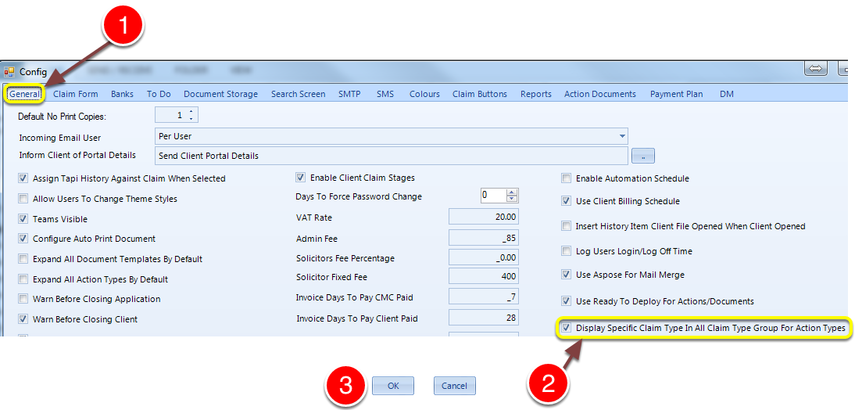Viewport: 855px width, 410px height.
Task: Click Solicitor Fixed Fee field
Action: pyautogui.click(x=483, y=277)
